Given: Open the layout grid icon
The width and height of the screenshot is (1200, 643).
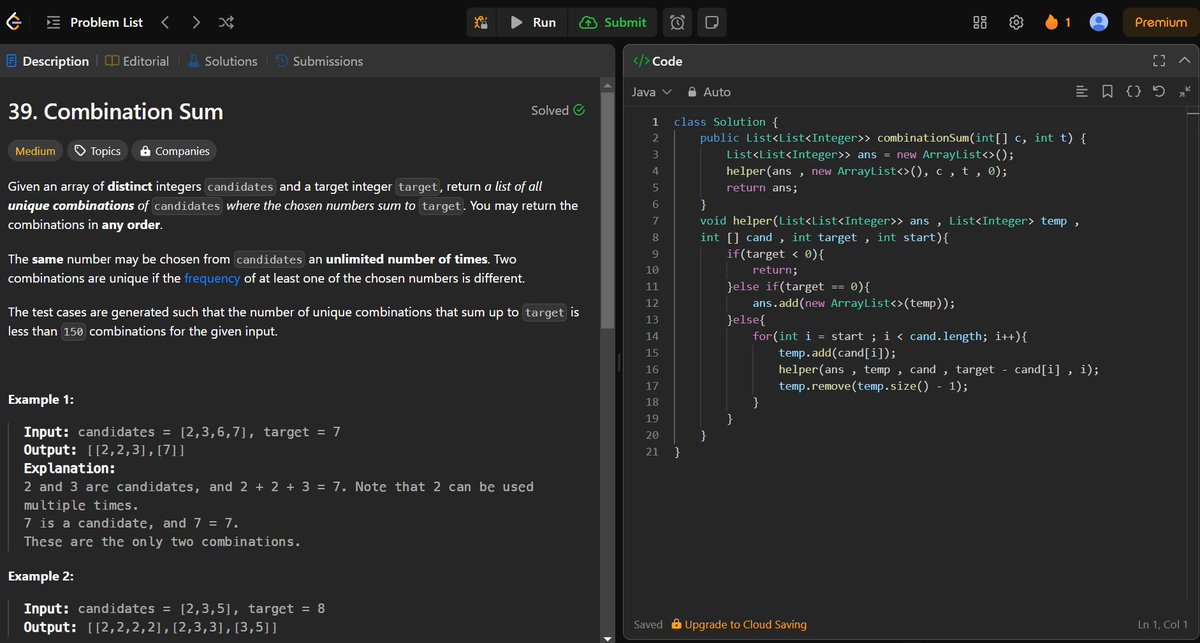Looking at the screenshot, I should pos(980,22).
